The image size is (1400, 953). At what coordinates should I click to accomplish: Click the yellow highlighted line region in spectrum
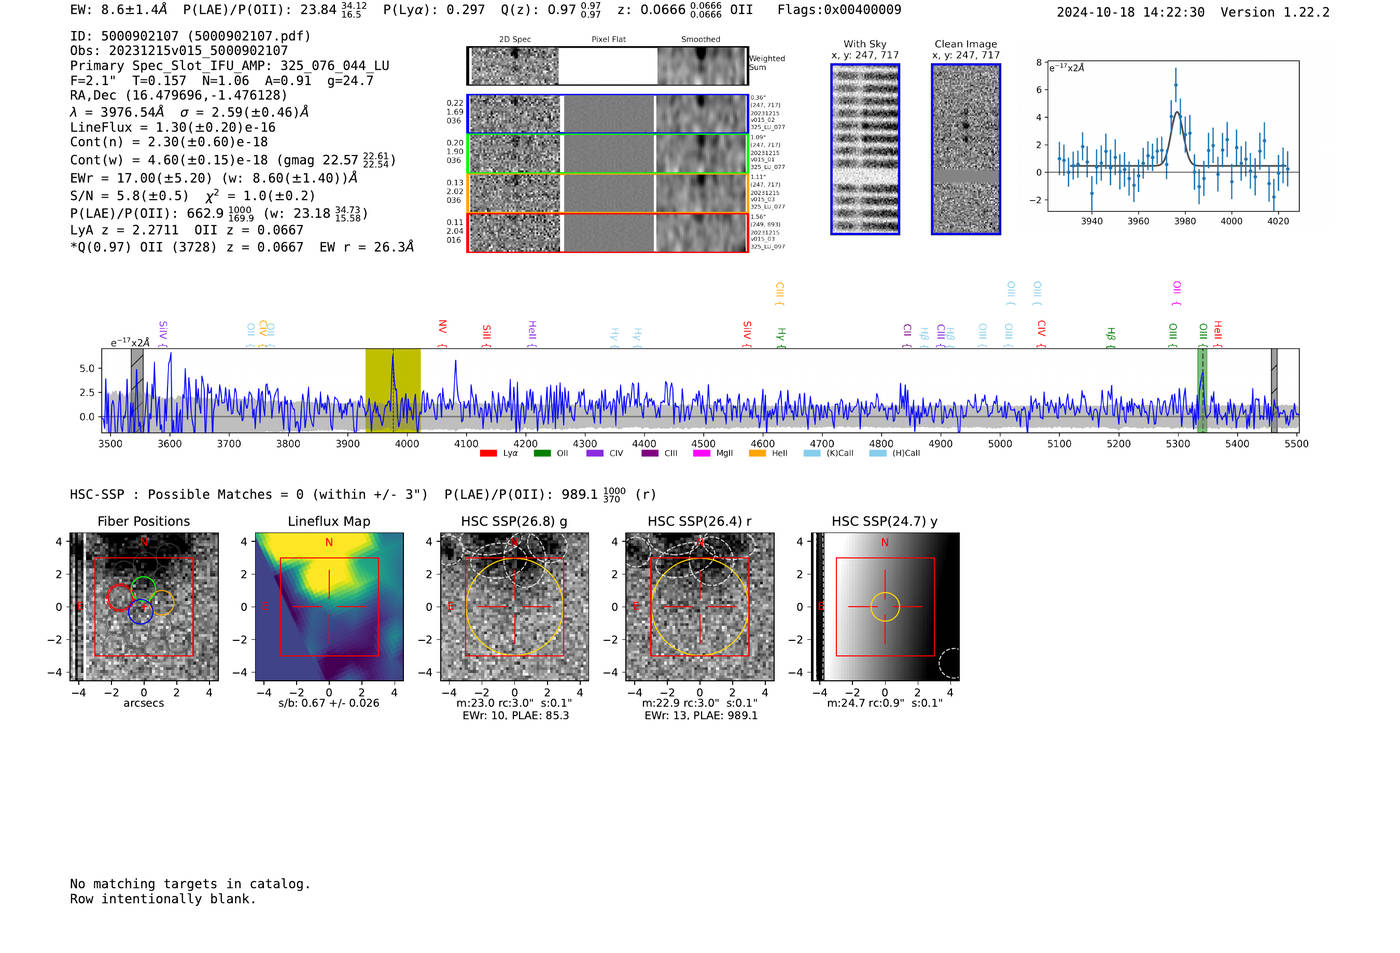tap(392, 391)
